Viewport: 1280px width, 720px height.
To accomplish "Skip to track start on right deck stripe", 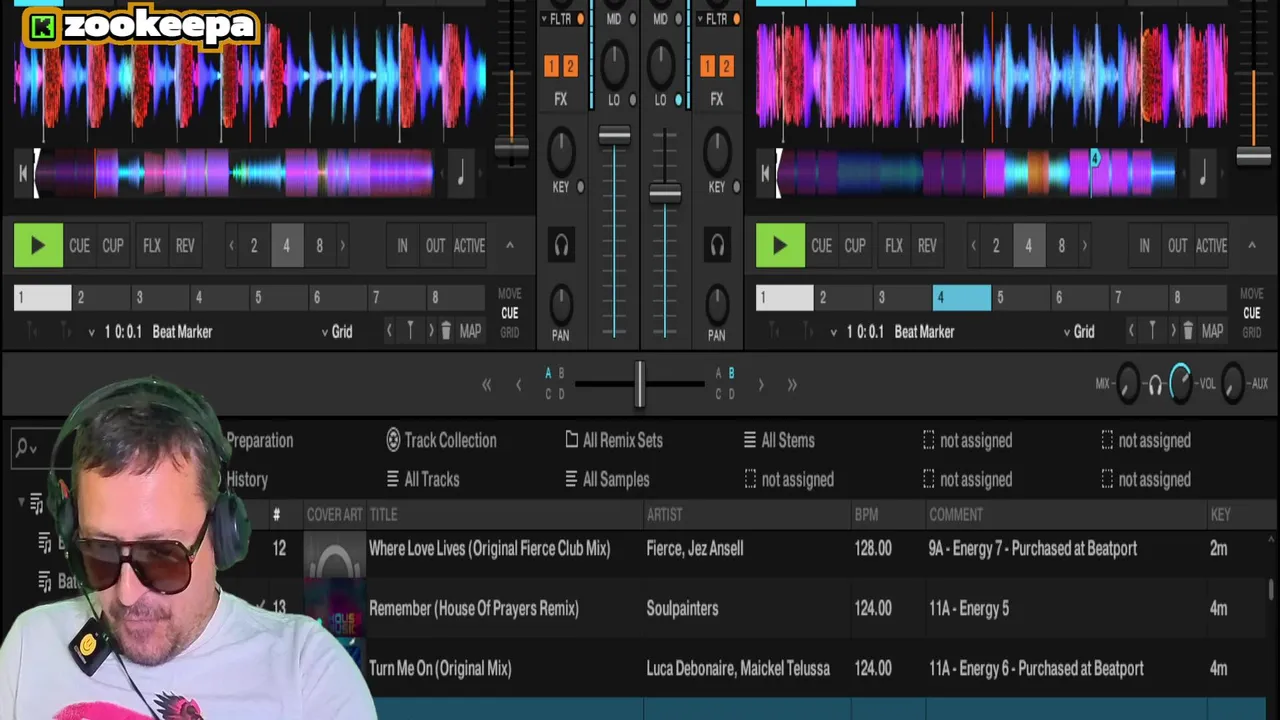I will (765, 173).
